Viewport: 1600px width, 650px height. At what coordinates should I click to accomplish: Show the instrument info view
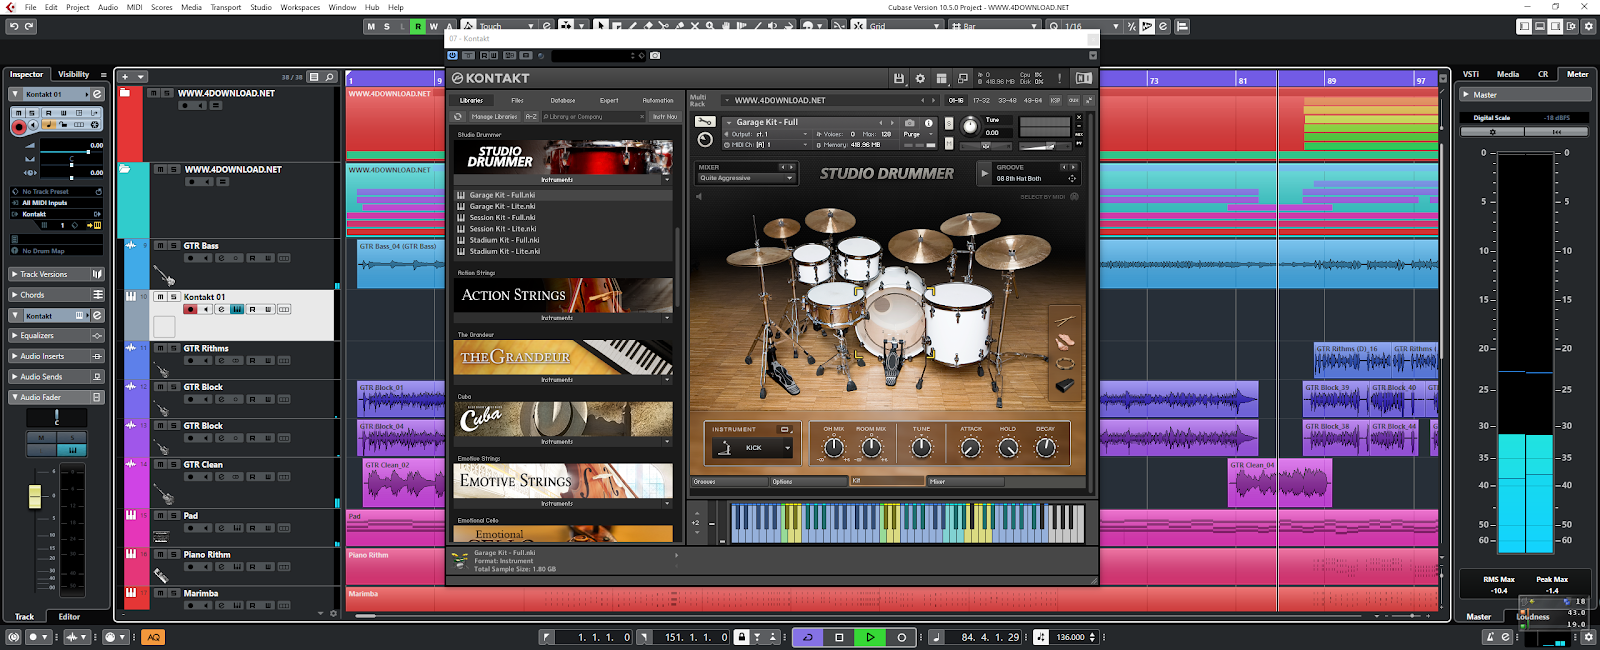point(928,122)
